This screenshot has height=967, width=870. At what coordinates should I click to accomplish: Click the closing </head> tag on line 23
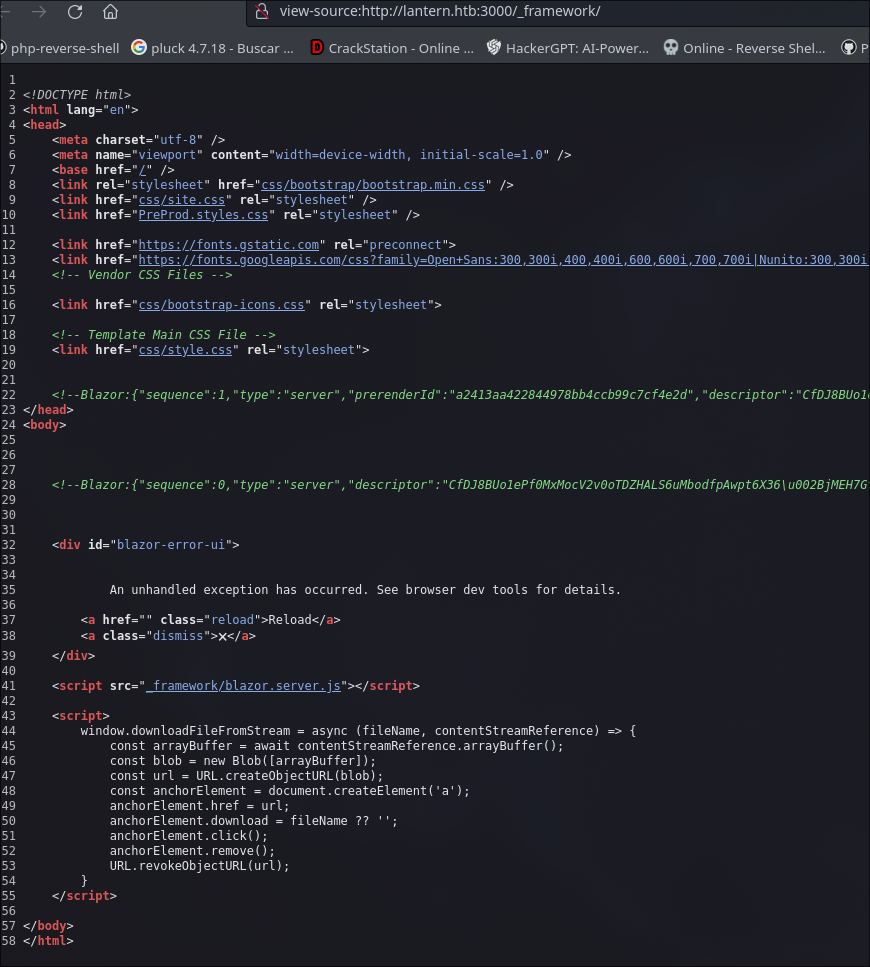pyautogui.click(x=48, y=409)
